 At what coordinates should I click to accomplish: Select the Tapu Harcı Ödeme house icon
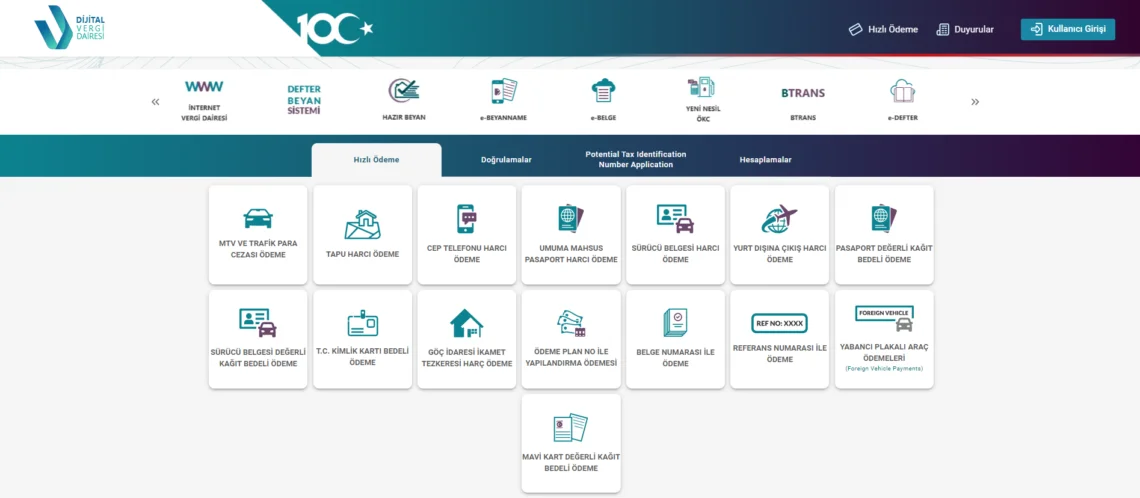click(x=362, y=224)
